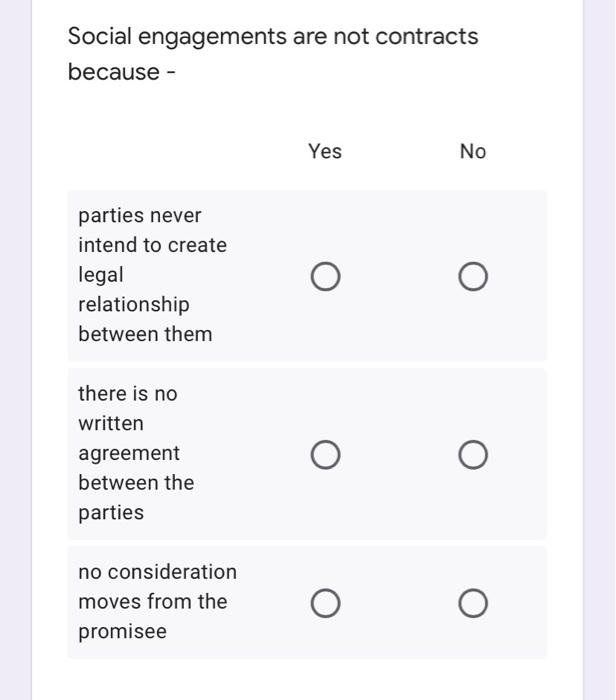Screen dimensions: 616x700
Task: Click the word "promisee" in the third statement
Action: click(x=122, y=632)
